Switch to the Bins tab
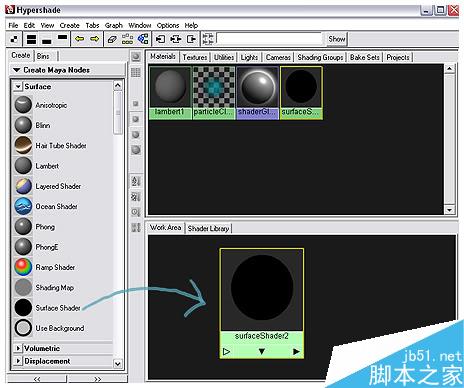Viewport: 464px width, 388px height. click(x=43, y=56)
